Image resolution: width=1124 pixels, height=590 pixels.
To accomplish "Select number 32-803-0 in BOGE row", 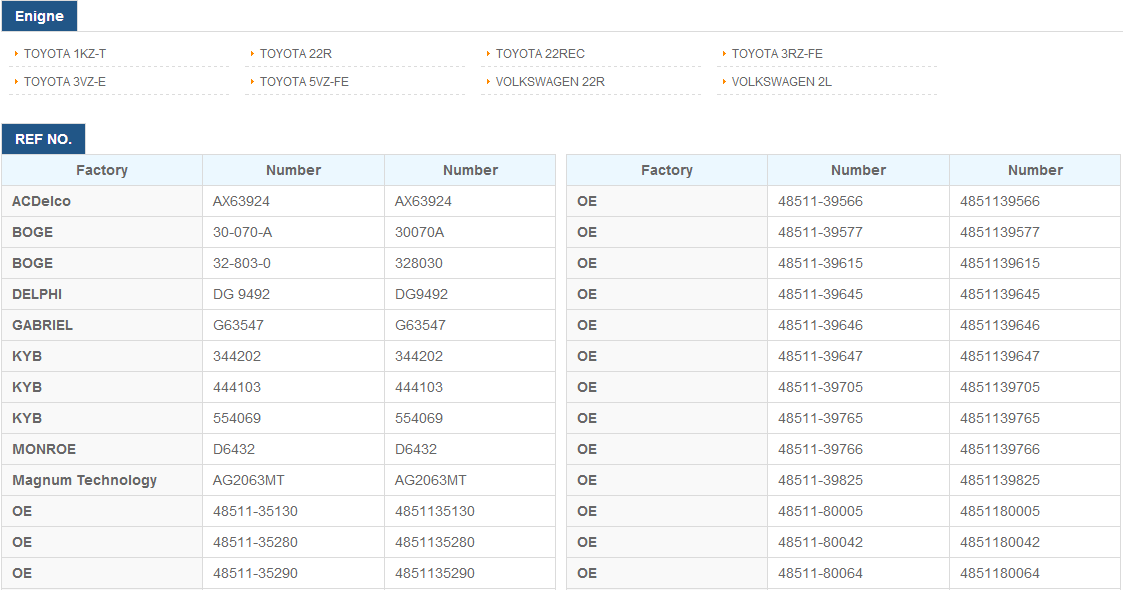I will click(293, 263).
